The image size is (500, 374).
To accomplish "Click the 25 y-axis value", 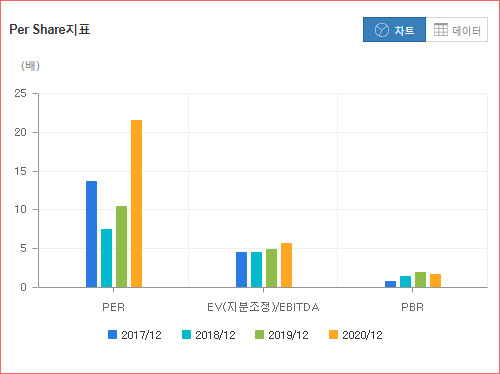I will [x=20, y=93].
